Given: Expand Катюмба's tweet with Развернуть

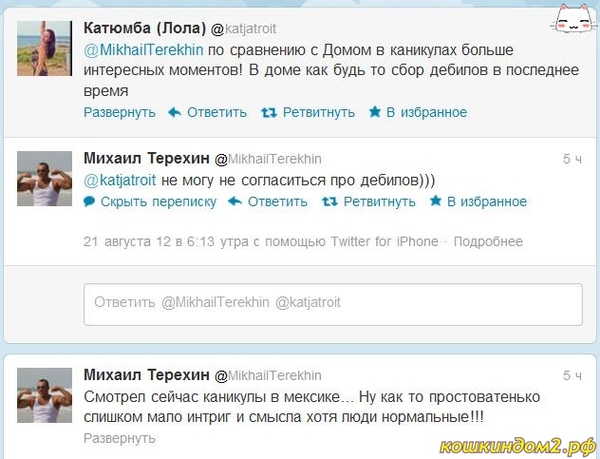Looking at the screenshot, I should [x=119, y=112].
